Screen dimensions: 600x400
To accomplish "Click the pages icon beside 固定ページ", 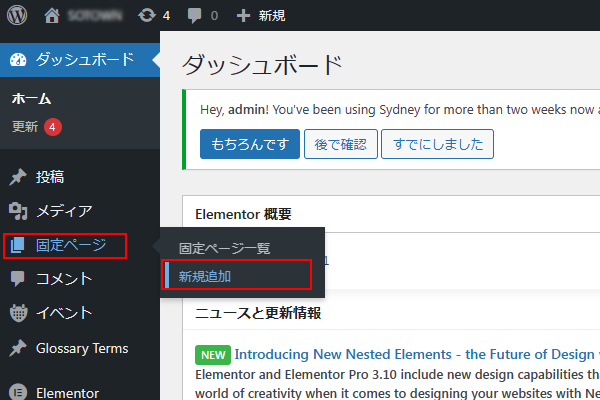I will coord(17,245).
